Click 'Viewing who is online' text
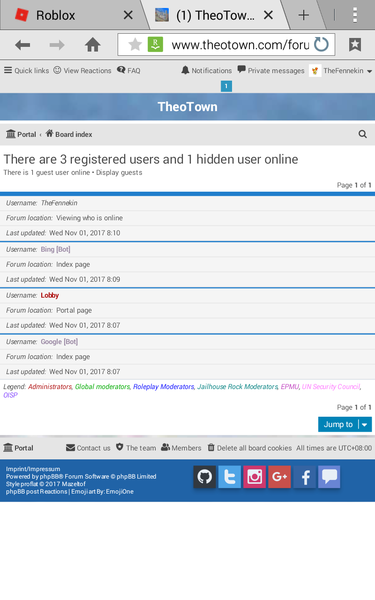 coord(90,218)
